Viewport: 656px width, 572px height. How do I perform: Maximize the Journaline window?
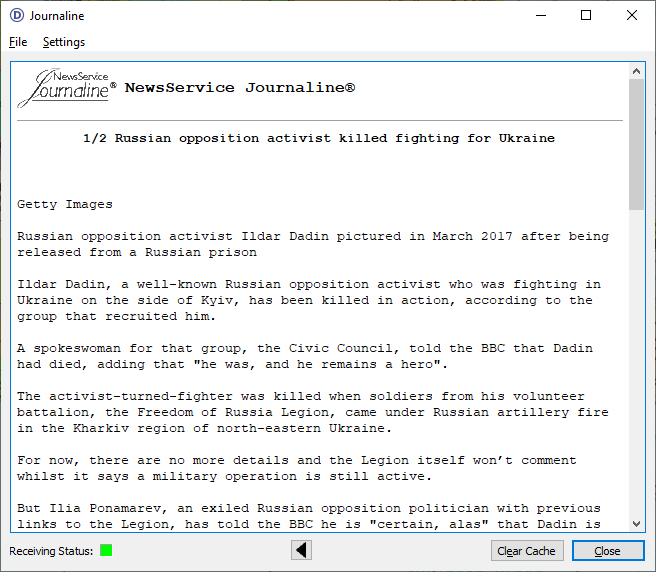coord(586,15)
